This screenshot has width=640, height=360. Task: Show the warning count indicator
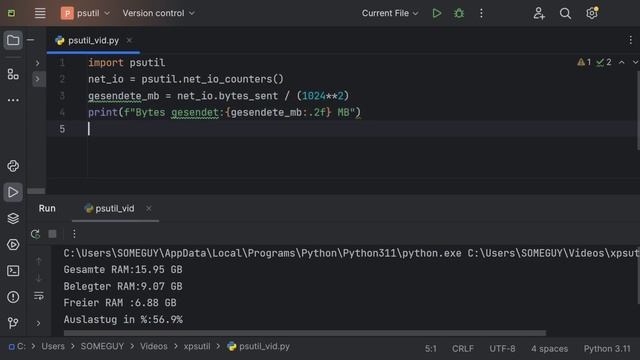pyautogui.click(x=584, y=62)
